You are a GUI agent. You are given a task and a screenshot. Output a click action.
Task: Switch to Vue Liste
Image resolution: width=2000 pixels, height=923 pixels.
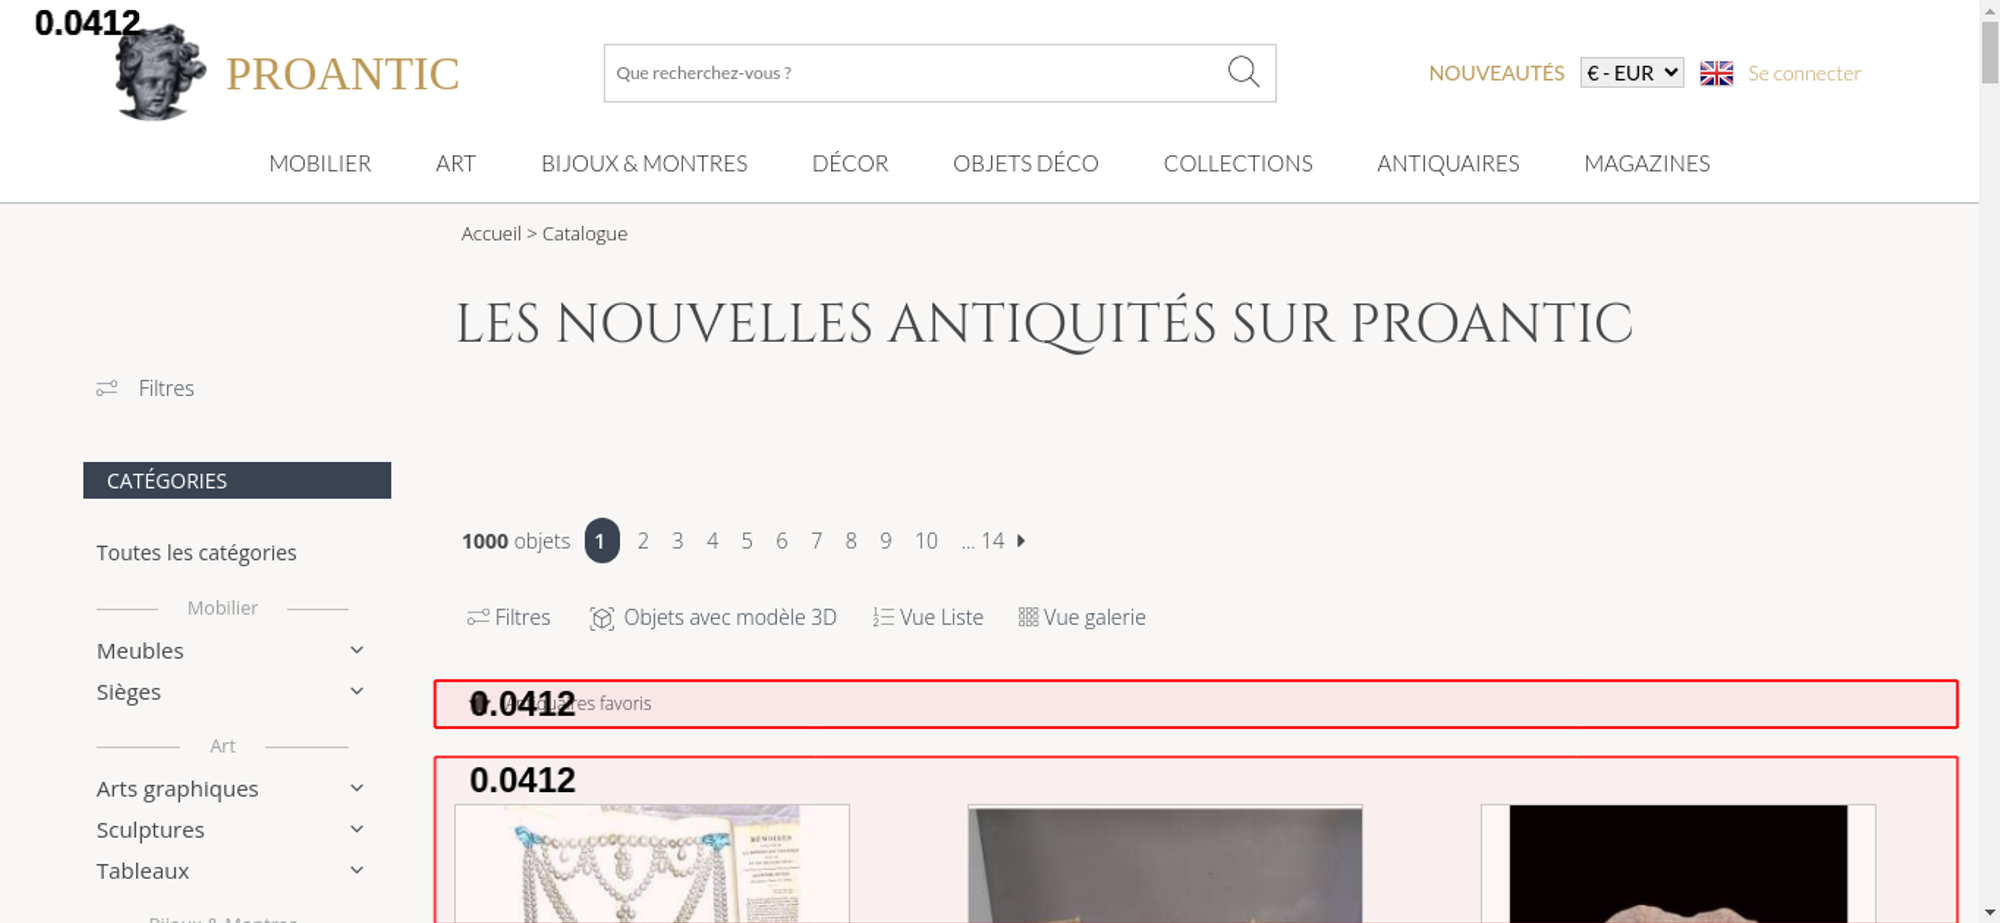pyautogui.click(x=928, y=617)
